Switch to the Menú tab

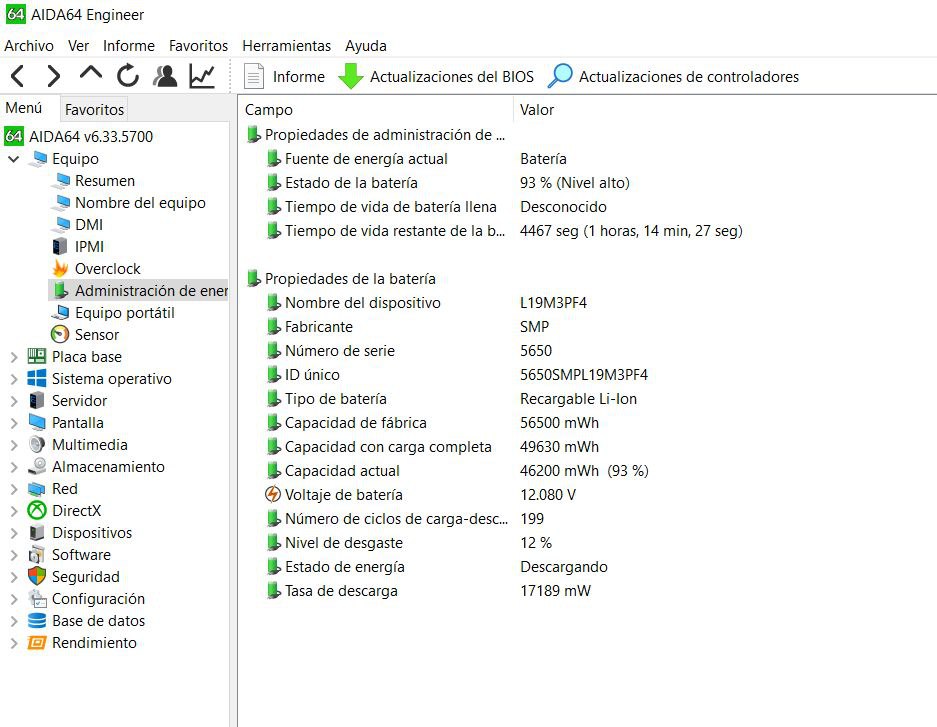pos(24,108)
